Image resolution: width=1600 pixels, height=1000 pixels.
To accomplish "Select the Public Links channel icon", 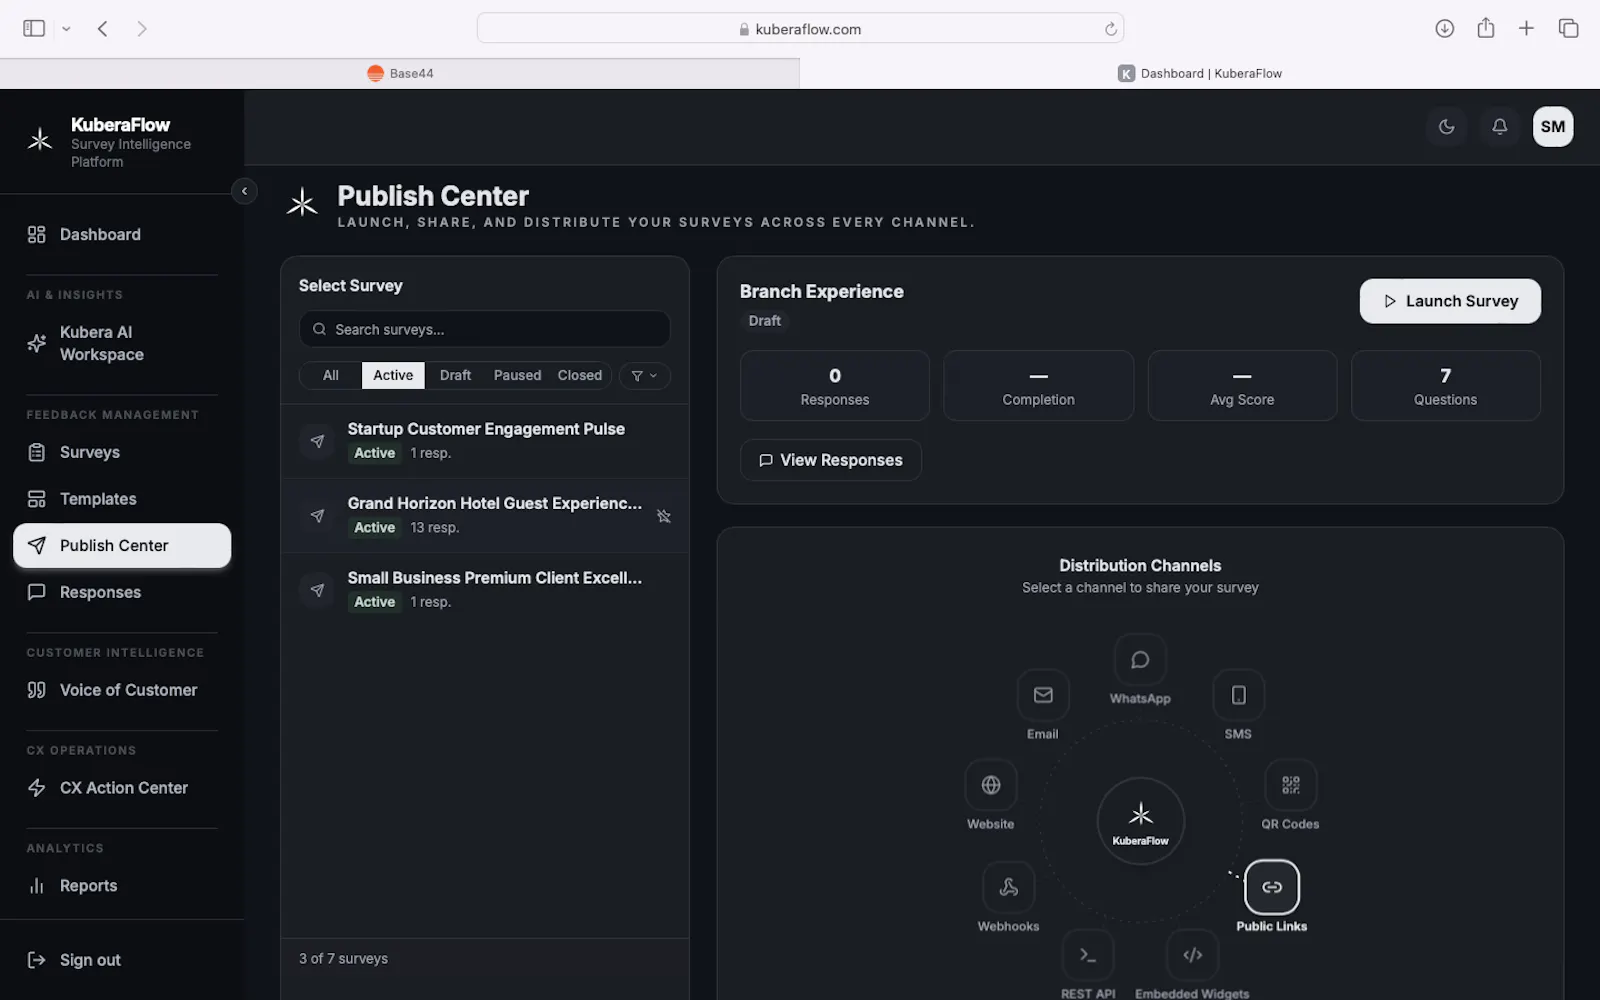I will [x=1272, y=887].
